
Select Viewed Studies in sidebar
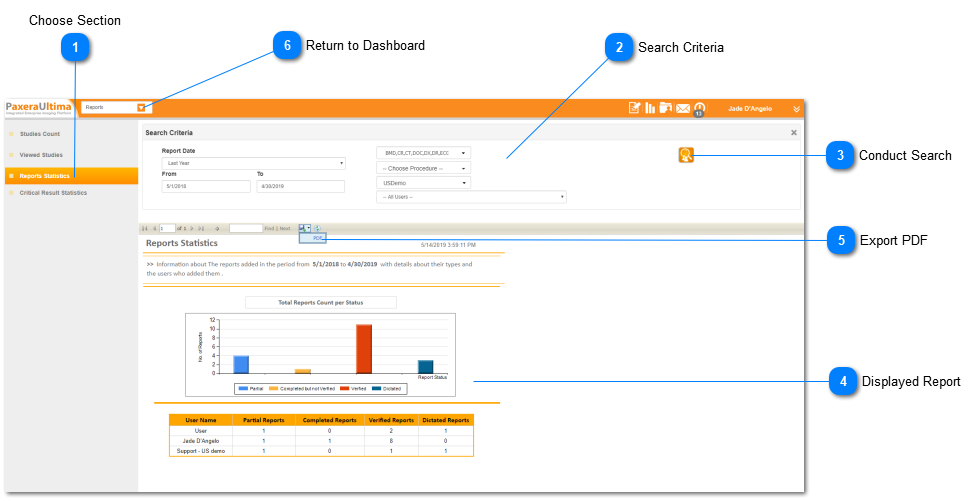tap(41, 155)
